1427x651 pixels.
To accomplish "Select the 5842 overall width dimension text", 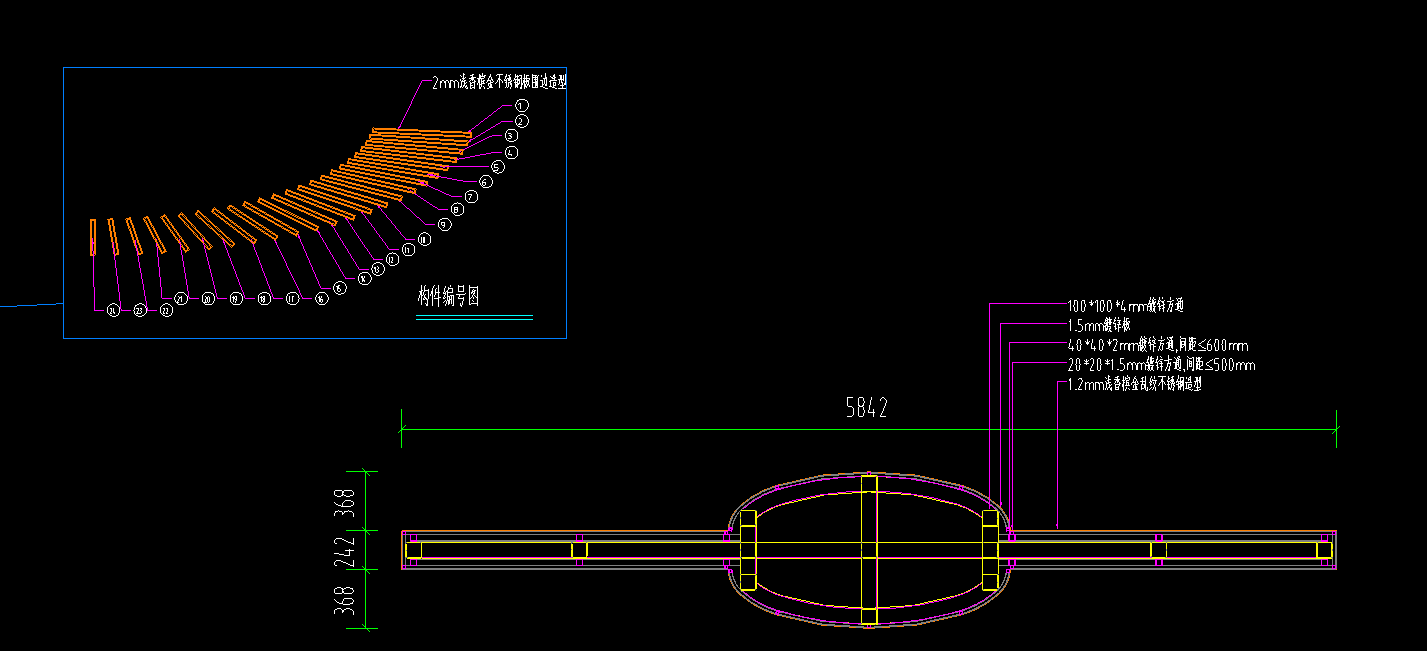I will point(867,408).
